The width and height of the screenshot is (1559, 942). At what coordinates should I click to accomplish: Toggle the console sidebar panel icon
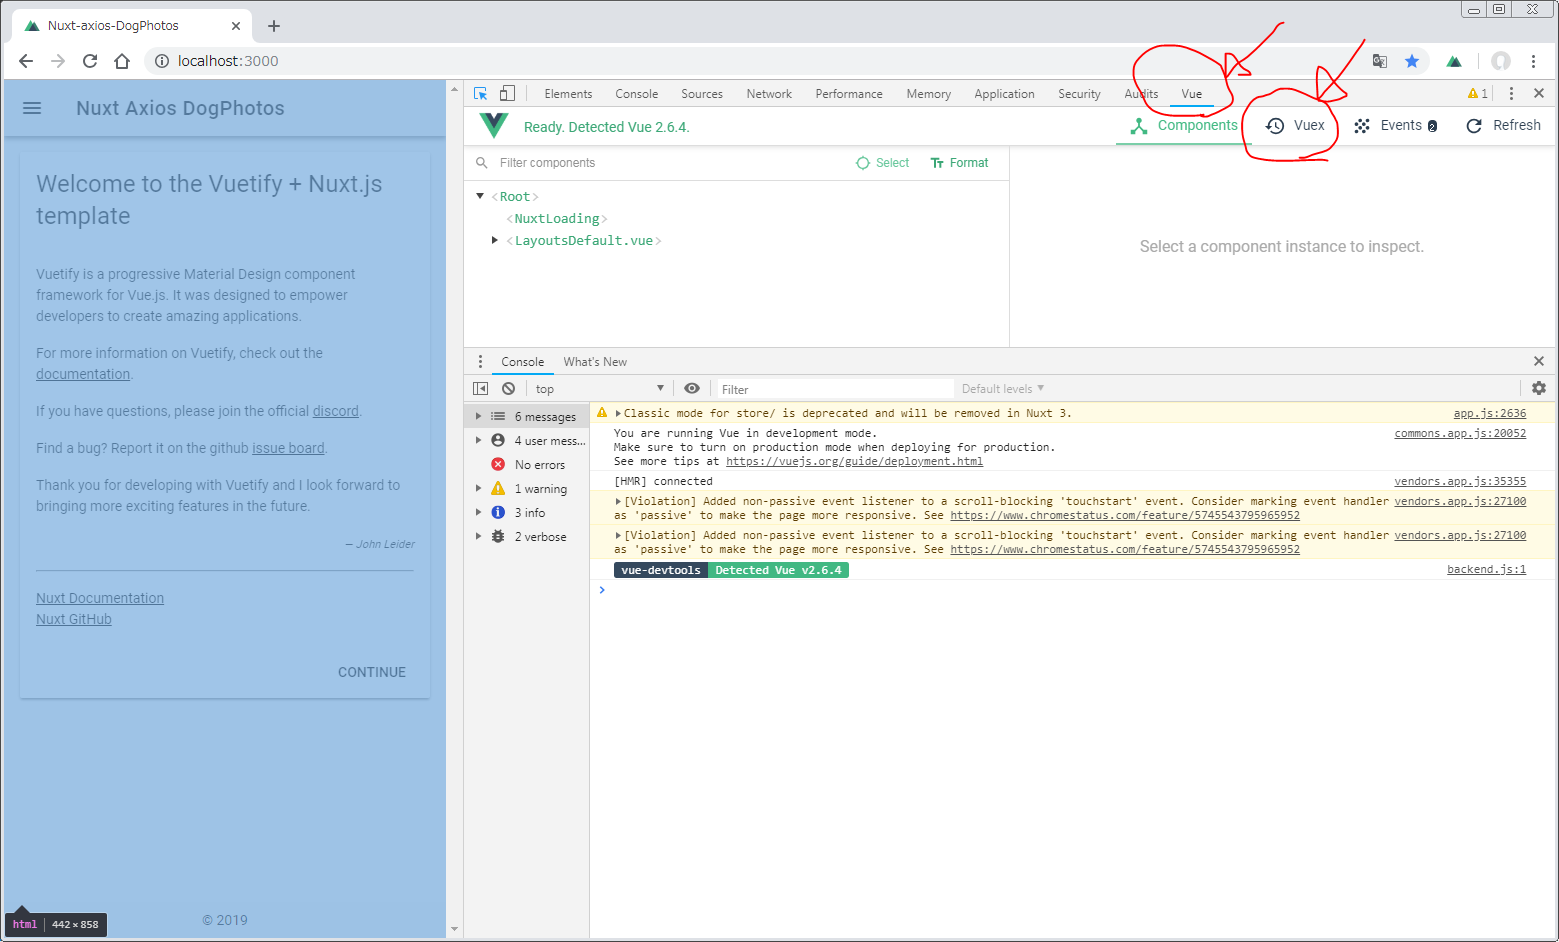click(x=480, y=388)
